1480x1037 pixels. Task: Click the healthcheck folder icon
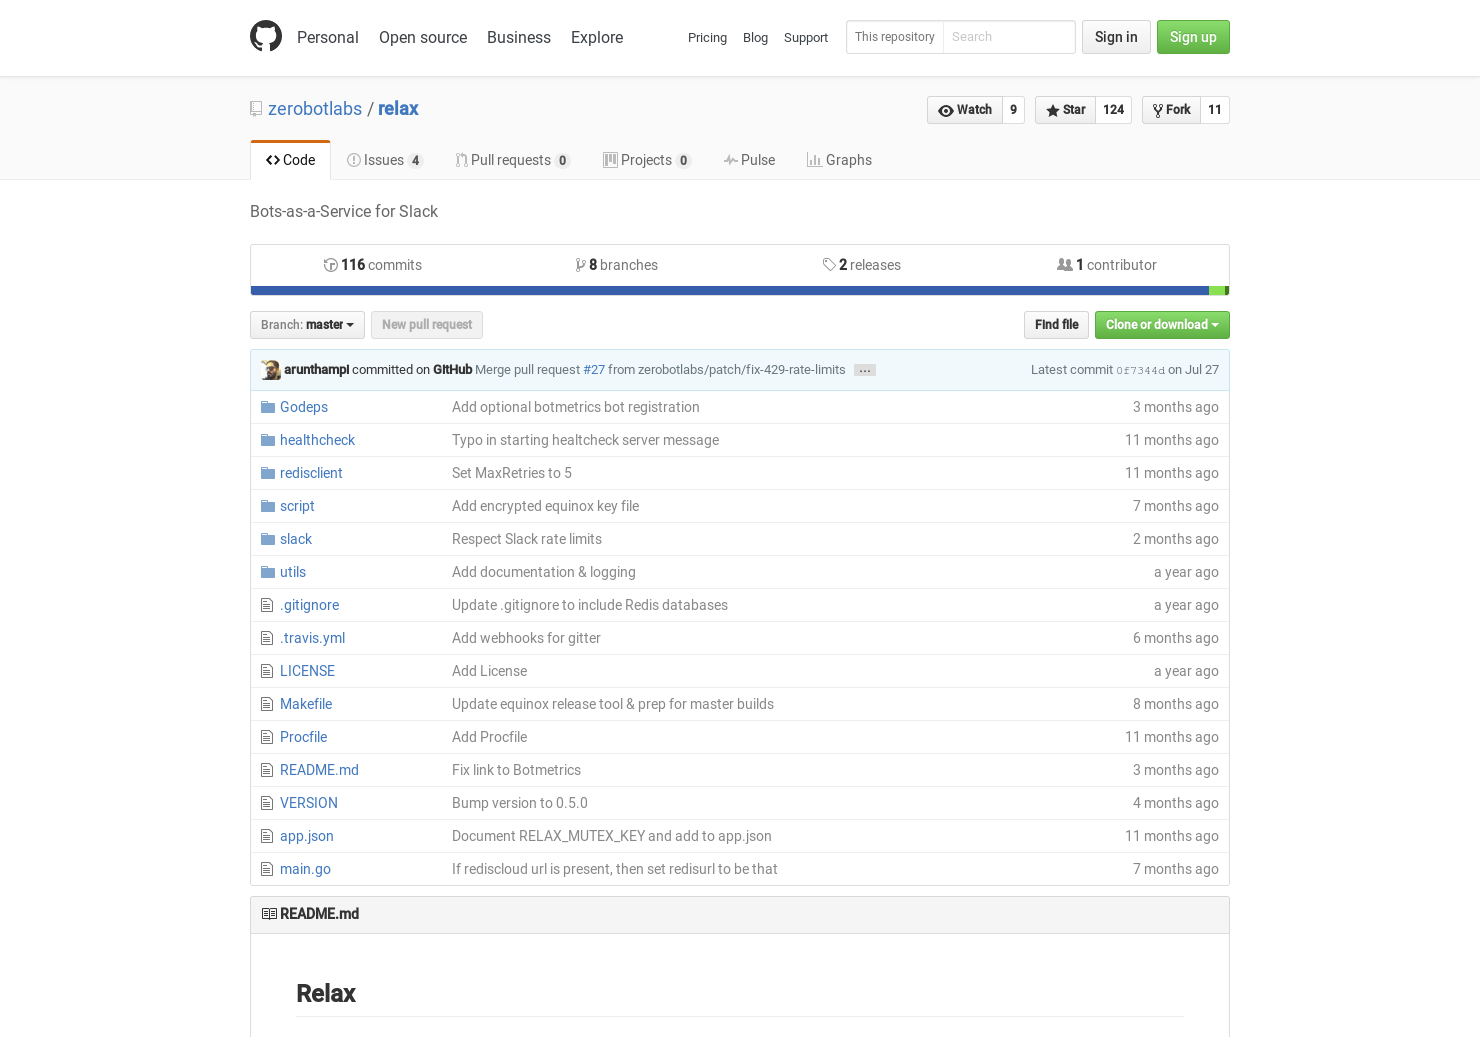pos(268,440)
